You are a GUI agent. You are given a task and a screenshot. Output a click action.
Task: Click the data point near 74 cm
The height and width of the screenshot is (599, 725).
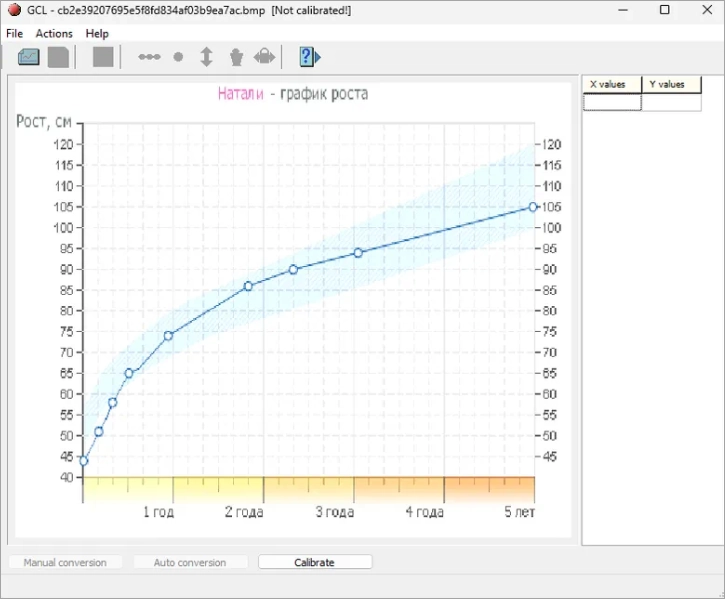point(168,336)
